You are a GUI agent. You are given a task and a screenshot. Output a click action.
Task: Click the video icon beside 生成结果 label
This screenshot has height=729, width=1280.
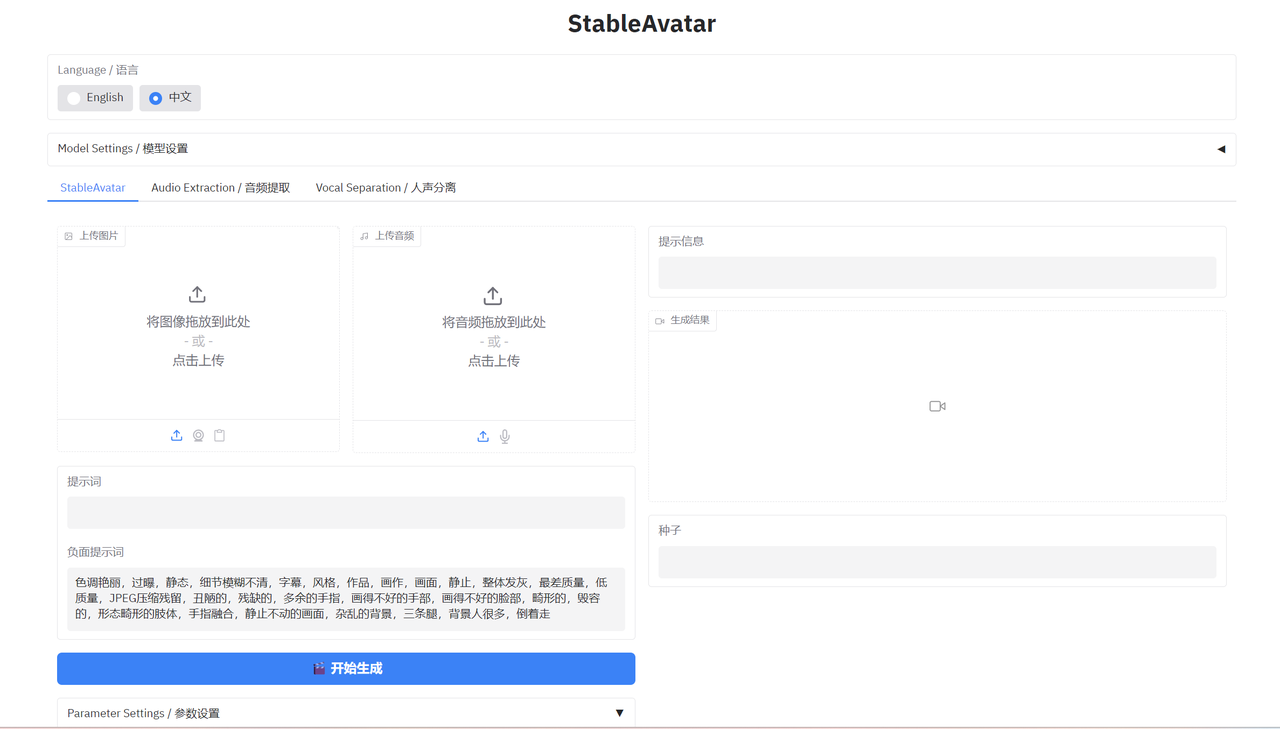tap(660, 321)
